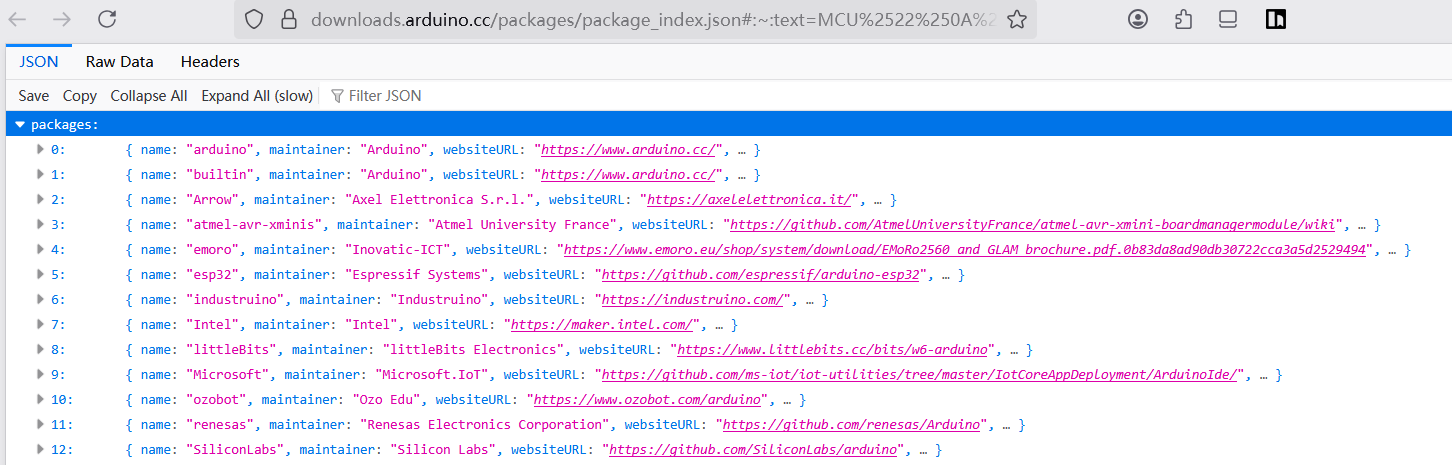Switch to the Headers tab

(x=210, y=61)
